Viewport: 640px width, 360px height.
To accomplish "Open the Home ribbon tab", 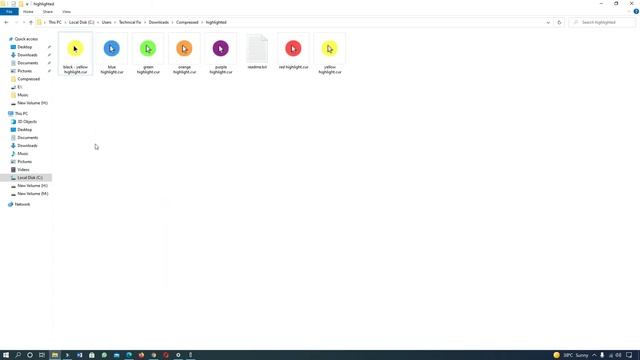I will click(x=28, y=12).
